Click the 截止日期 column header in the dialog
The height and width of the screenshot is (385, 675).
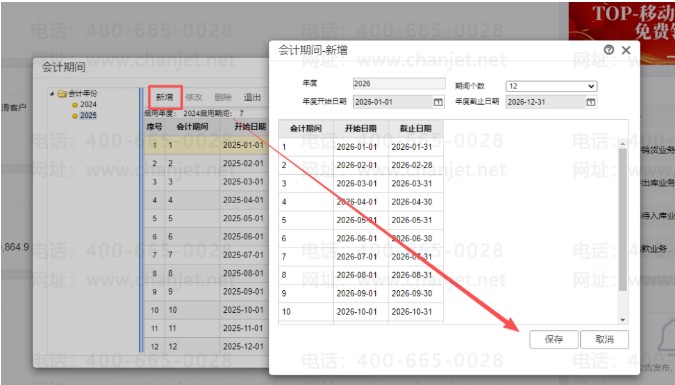click(416, 128)
